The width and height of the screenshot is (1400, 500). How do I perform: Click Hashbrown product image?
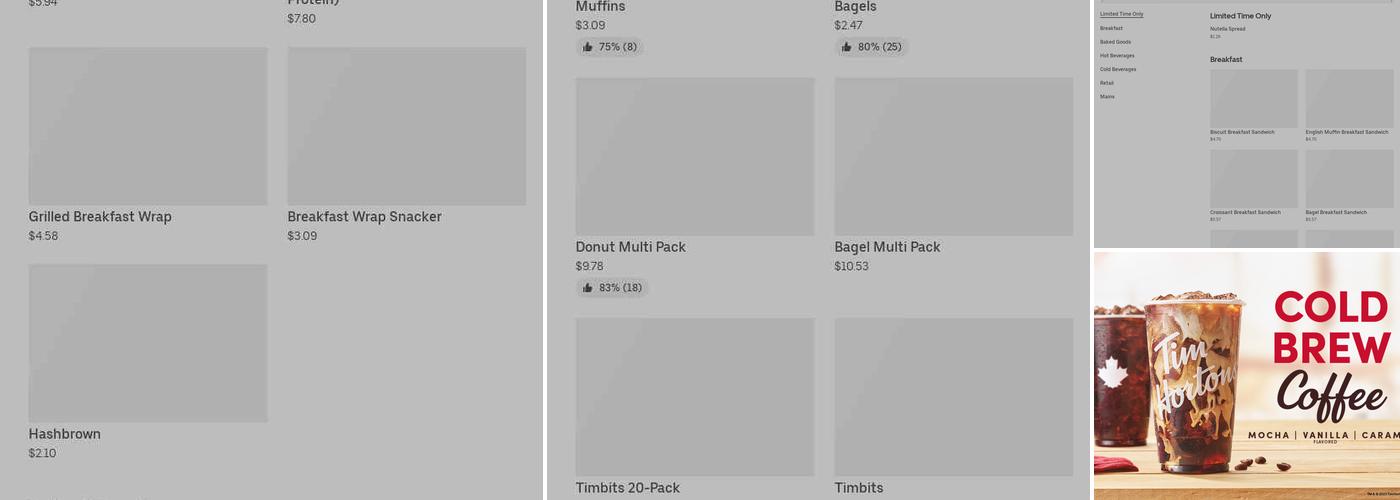(148, 343)
